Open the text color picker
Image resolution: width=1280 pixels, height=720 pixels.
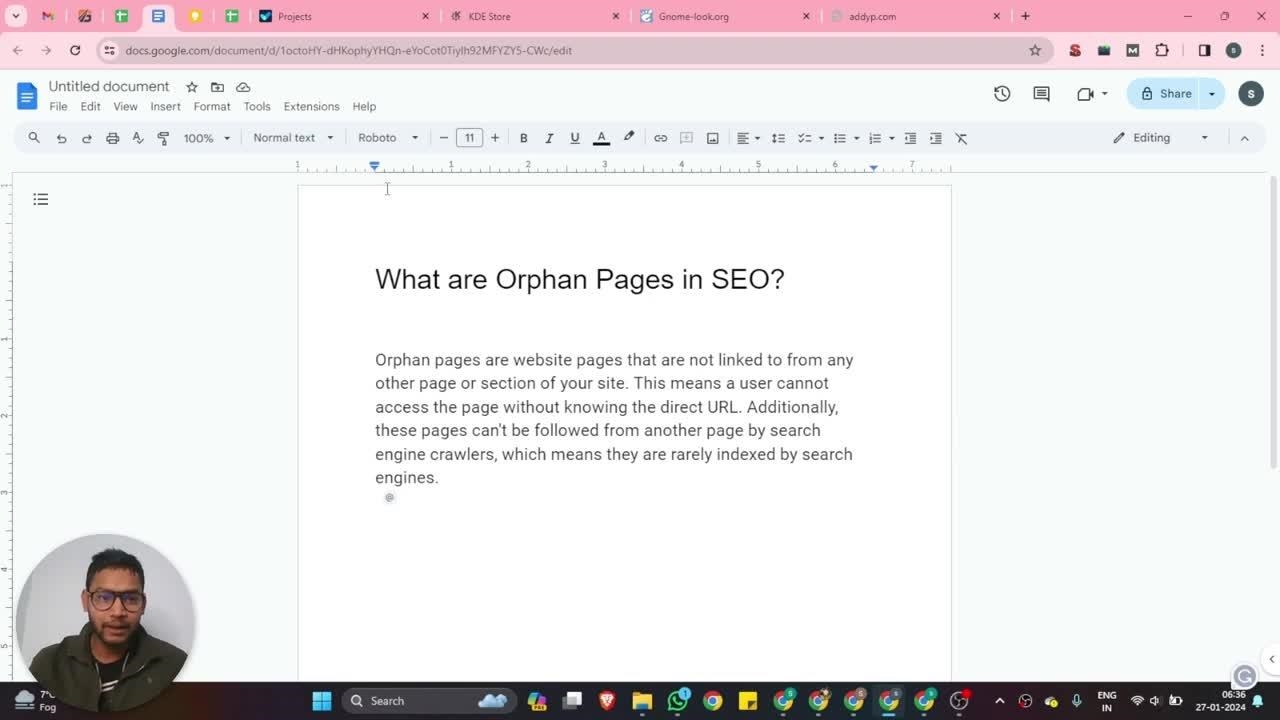pos(601,138)
